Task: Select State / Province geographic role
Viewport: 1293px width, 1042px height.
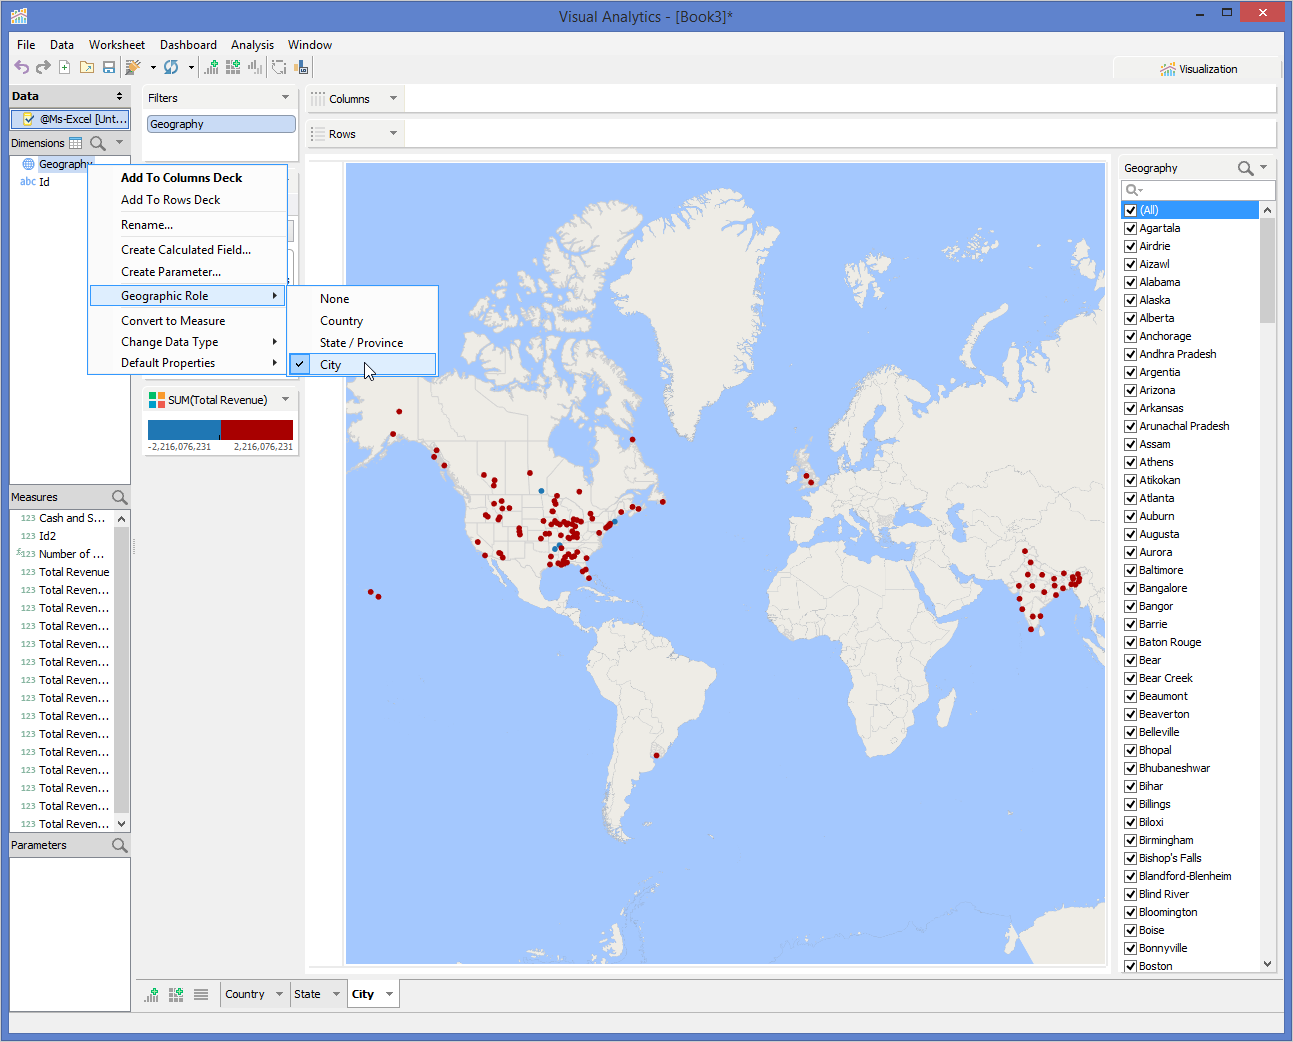Action: 363,343
